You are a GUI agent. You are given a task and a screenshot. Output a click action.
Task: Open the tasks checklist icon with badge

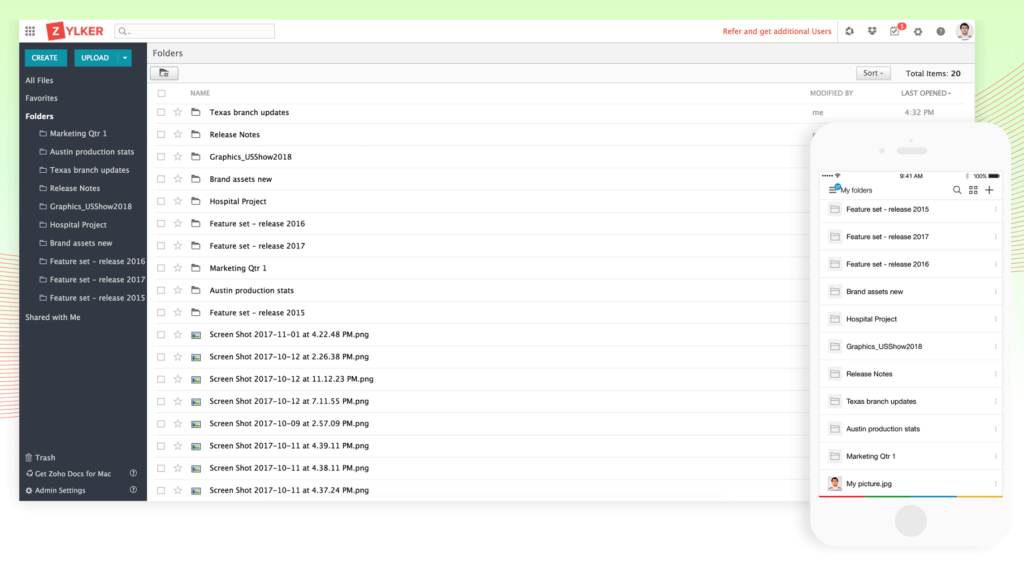coord(895,31)
